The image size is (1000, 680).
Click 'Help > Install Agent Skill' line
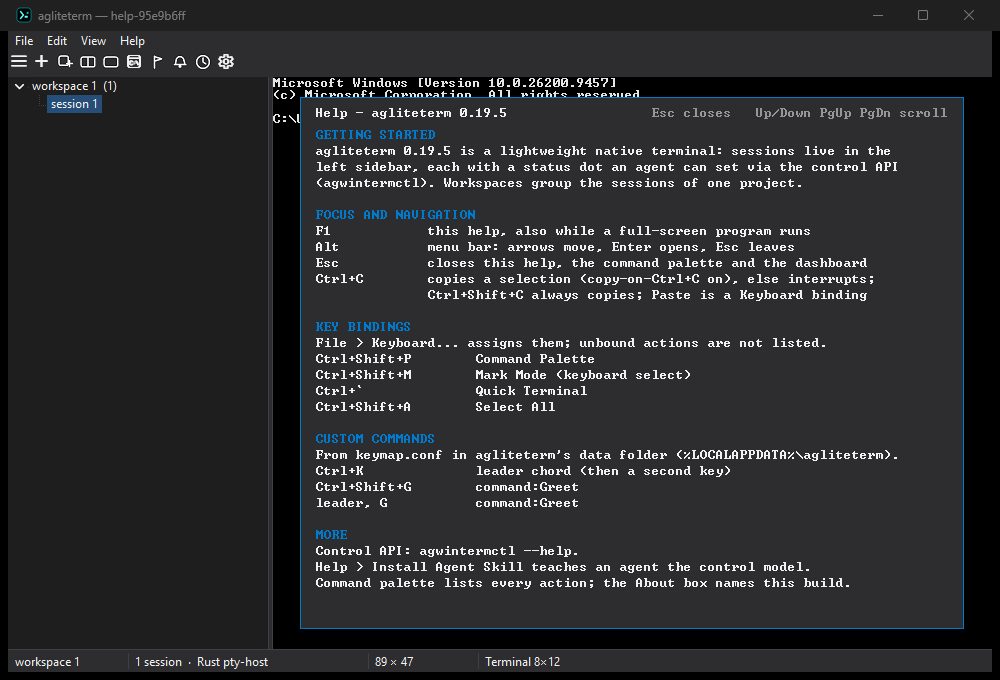[x=562, y=567]
